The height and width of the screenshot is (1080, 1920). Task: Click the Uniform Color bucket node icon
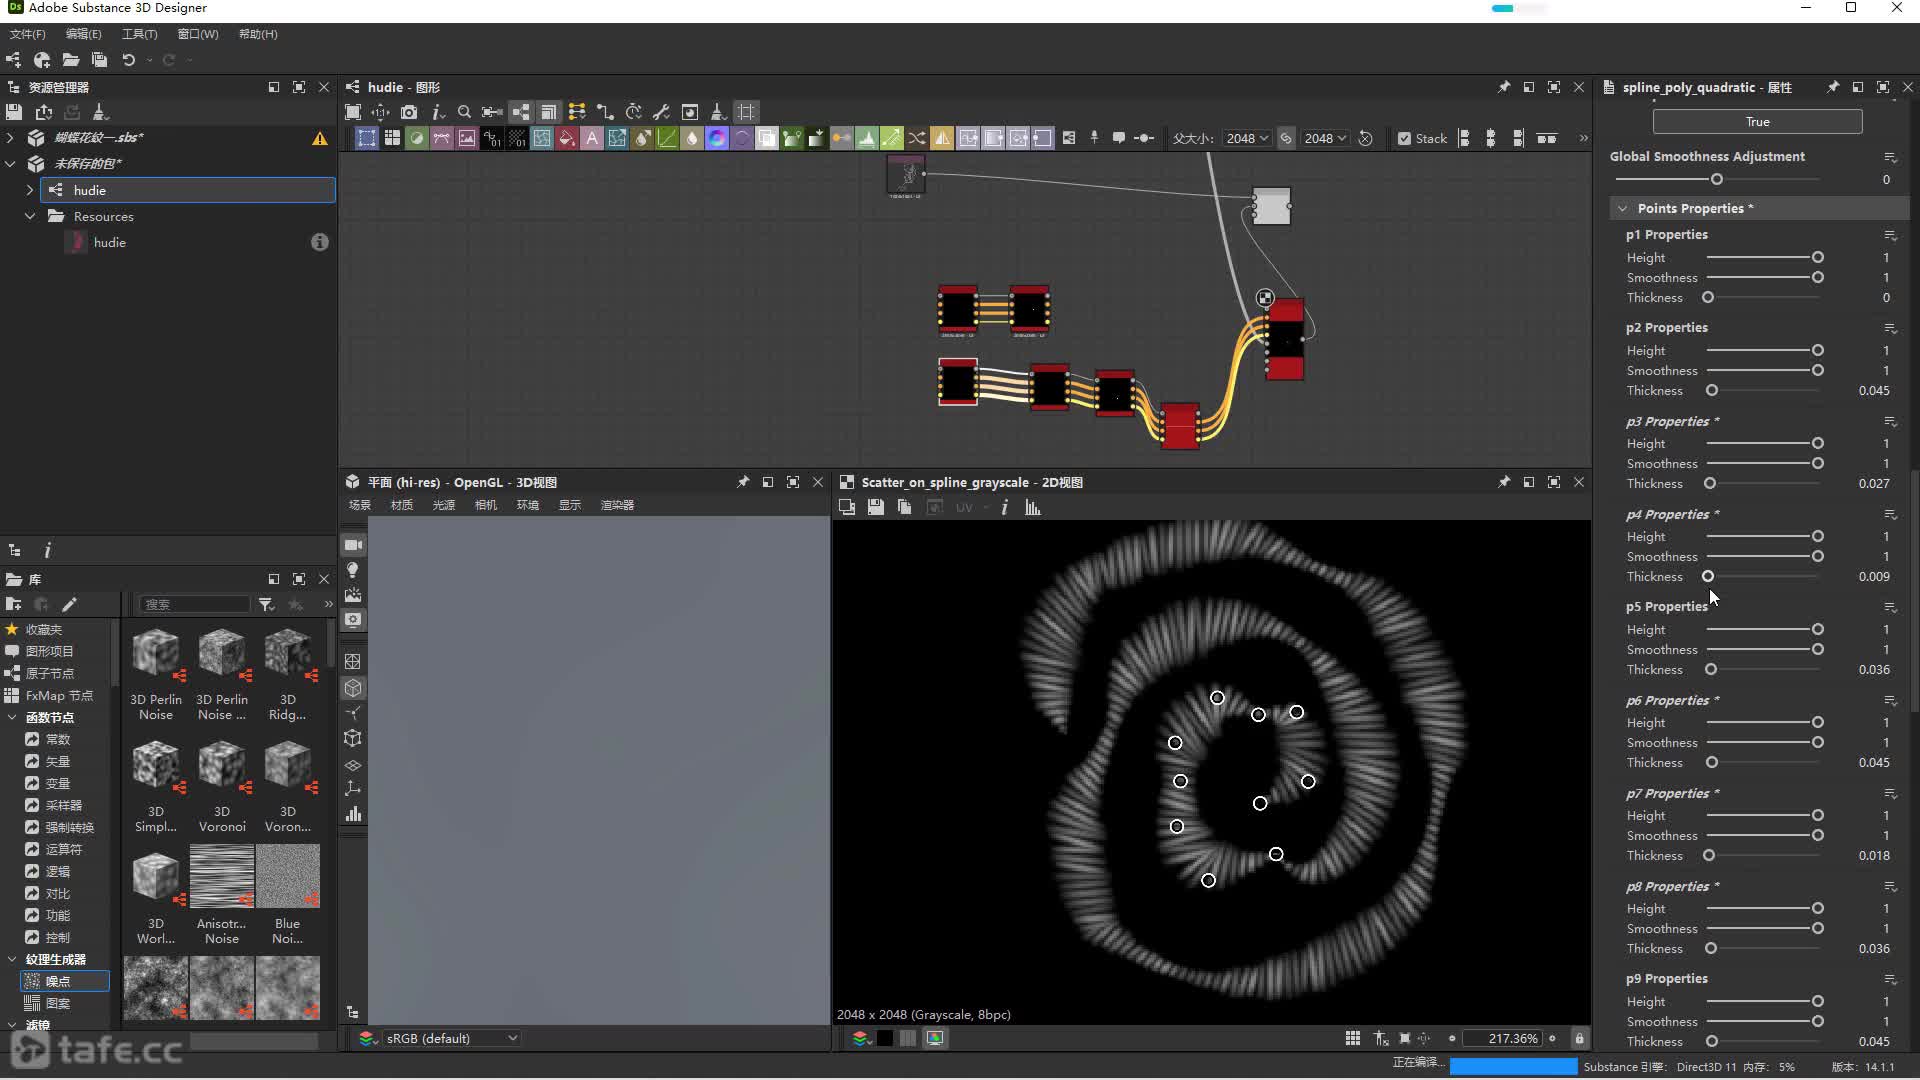point(567,139)
